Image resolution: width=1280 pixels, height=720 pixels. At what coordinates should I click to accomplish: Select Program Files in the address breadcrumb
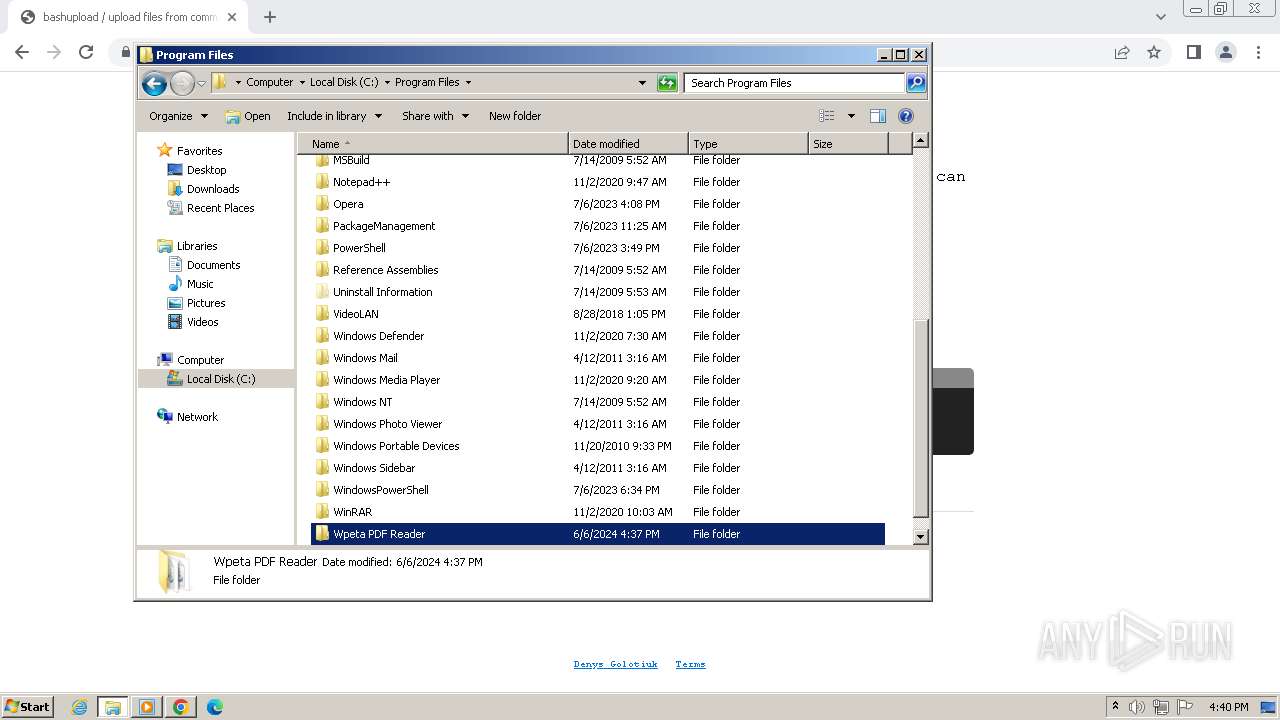427,83
